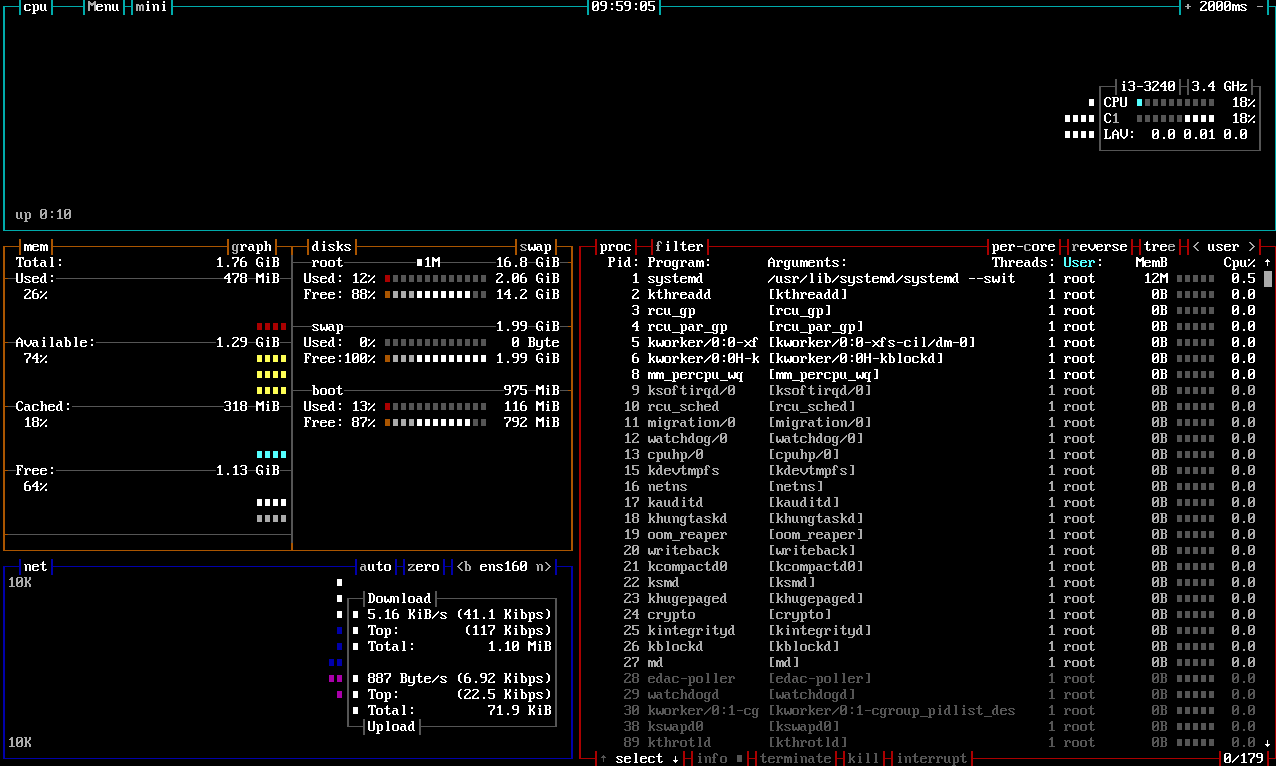Kill the selected process
The width and height of the screenshot is (1276, 766).
coord(861,758)
